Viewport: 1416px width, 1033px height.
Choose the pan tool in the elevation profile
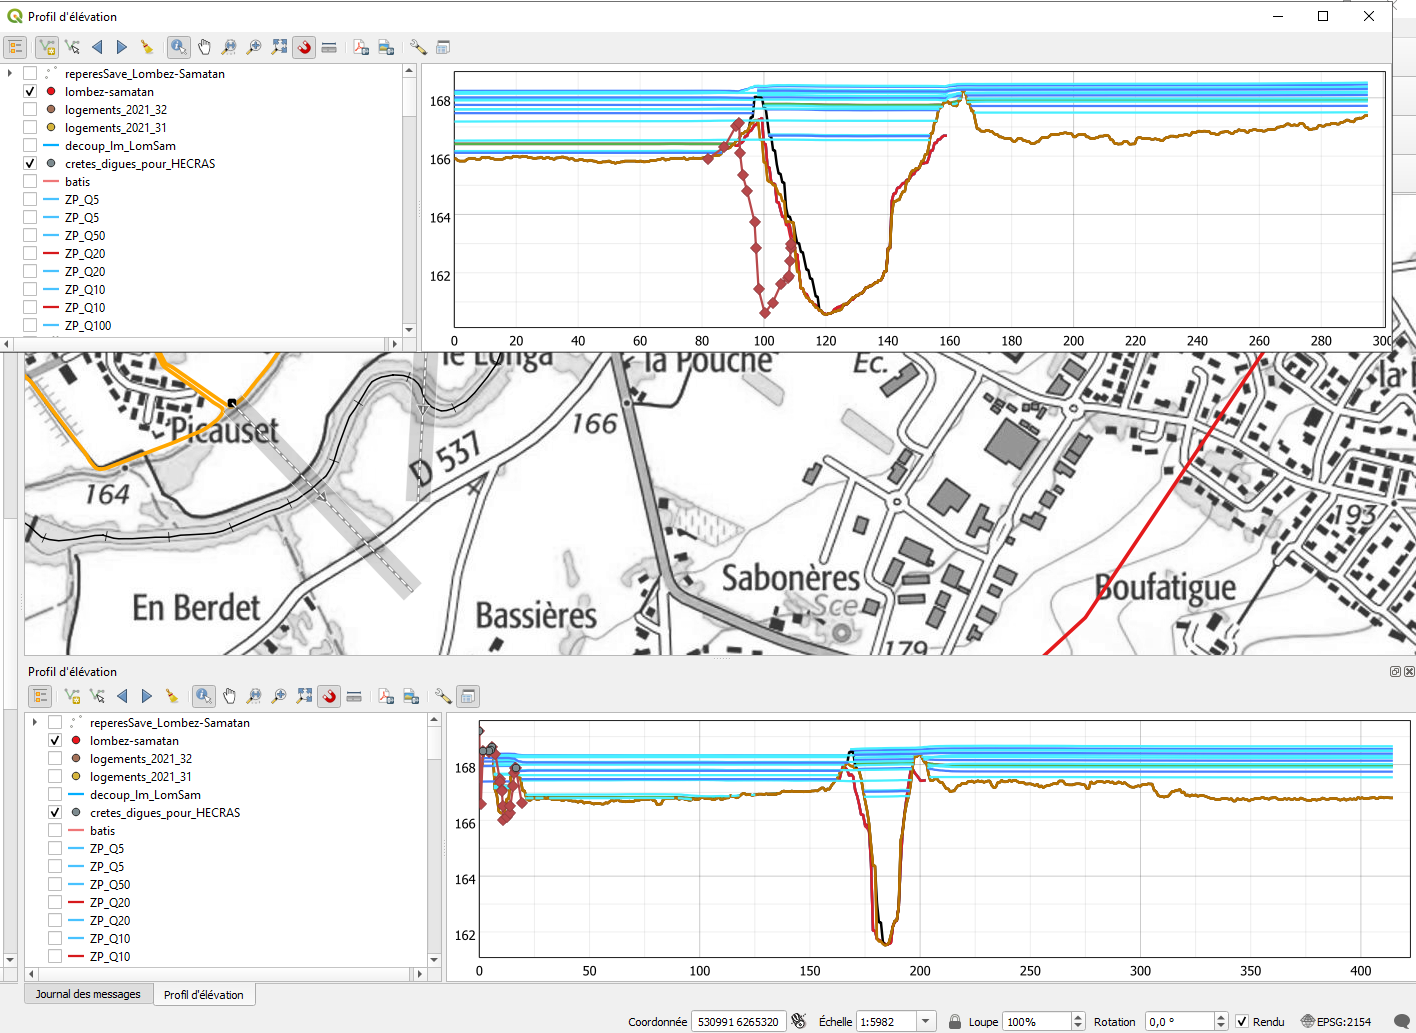point(204,46)
